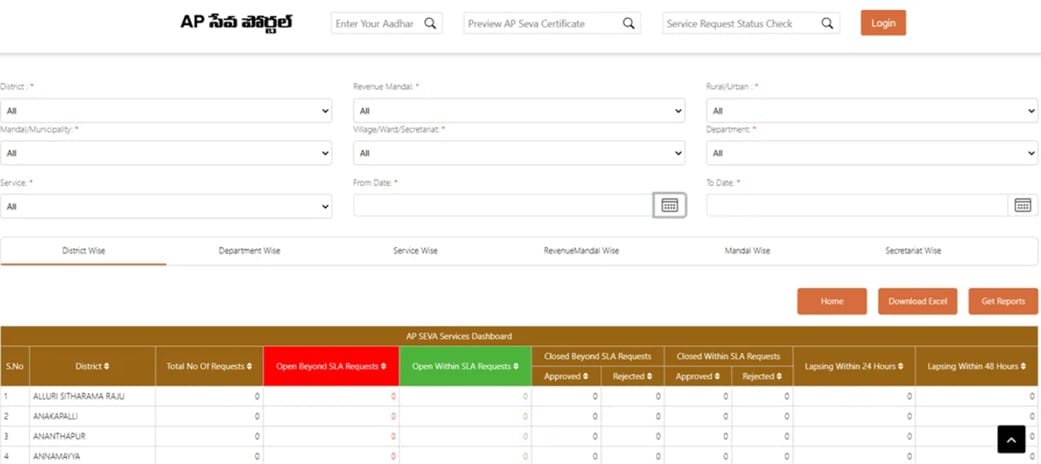The width and height of the screenshot is (1041, 464).
Task: Click the Enter Your Aadhar input field
Action: pos(375,23)
